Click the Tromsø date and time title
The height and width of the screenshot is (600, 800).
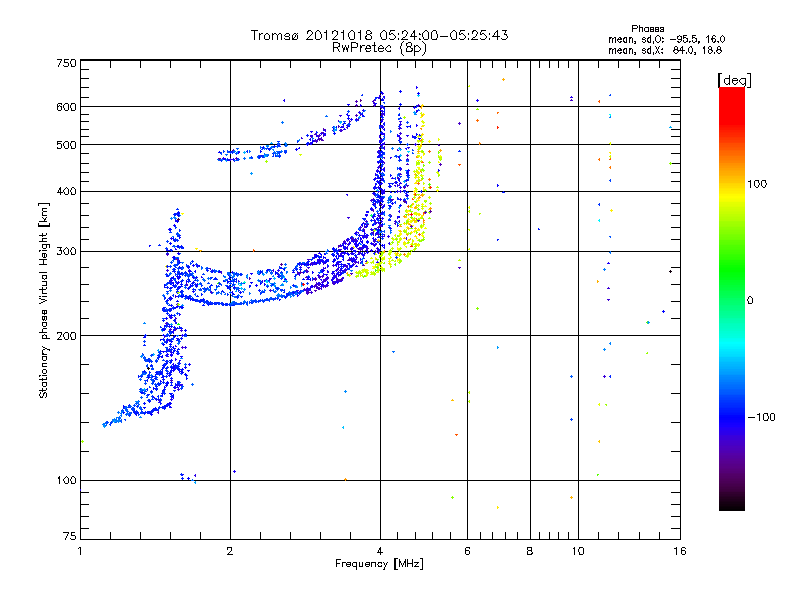[x=379, y=35]
